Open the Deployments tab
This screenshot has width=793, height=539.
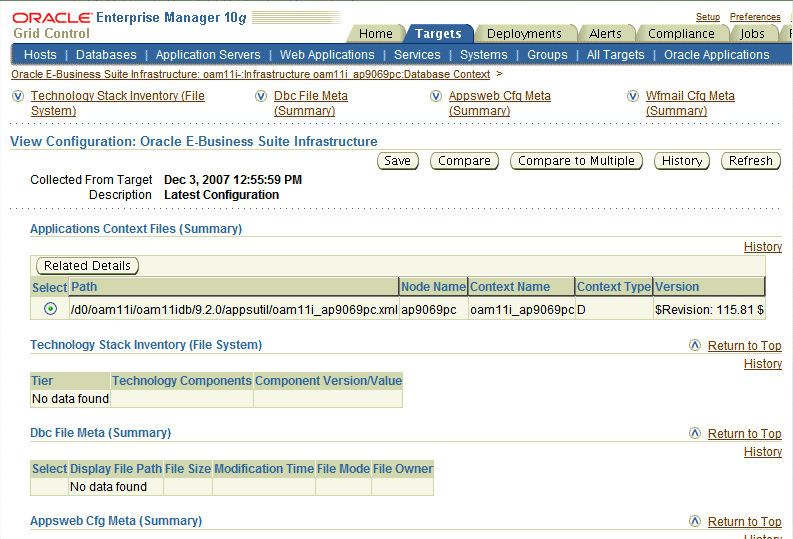tap(524, 34)
